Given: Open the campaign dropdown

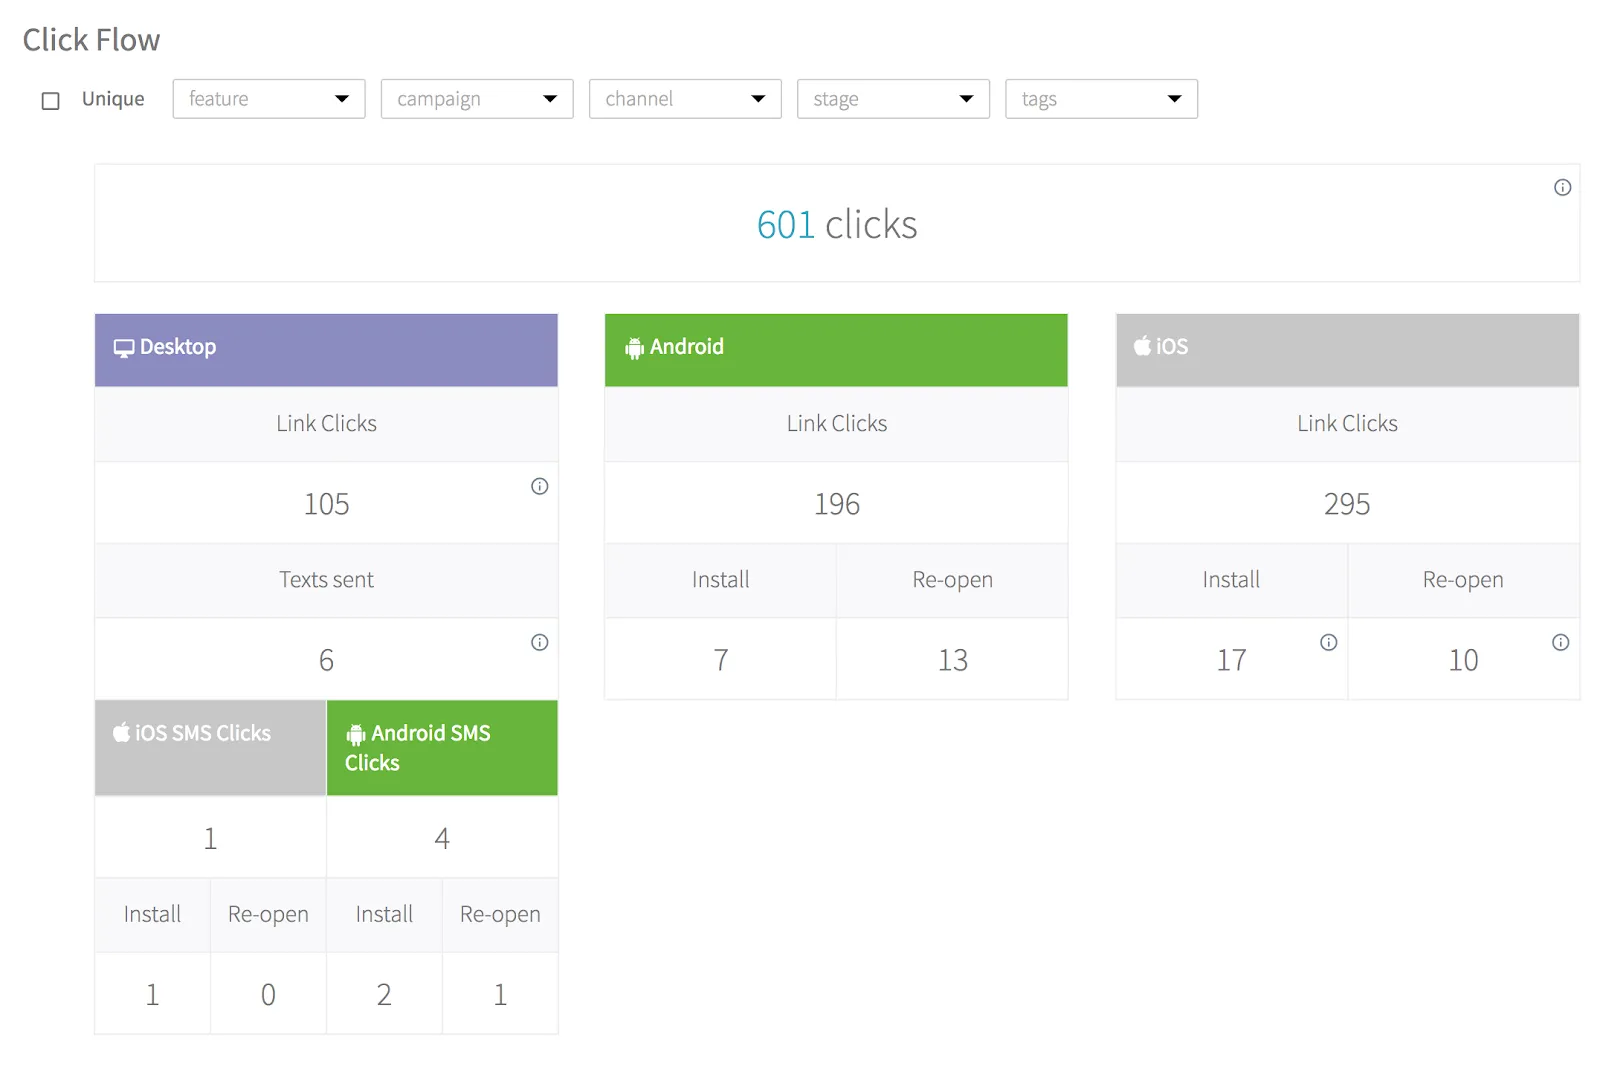Looking at the screenshot, I should click(x=476, y=99).
